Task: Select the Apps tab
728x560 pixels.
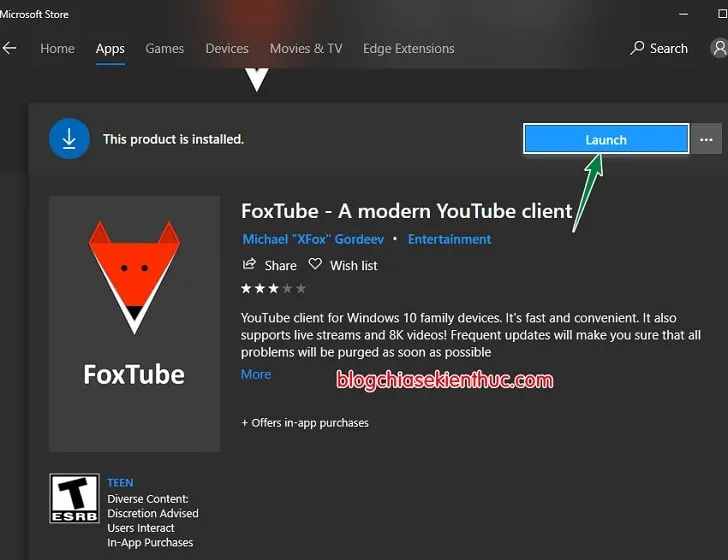Action: pyautogui.click(x=110, y=49)
